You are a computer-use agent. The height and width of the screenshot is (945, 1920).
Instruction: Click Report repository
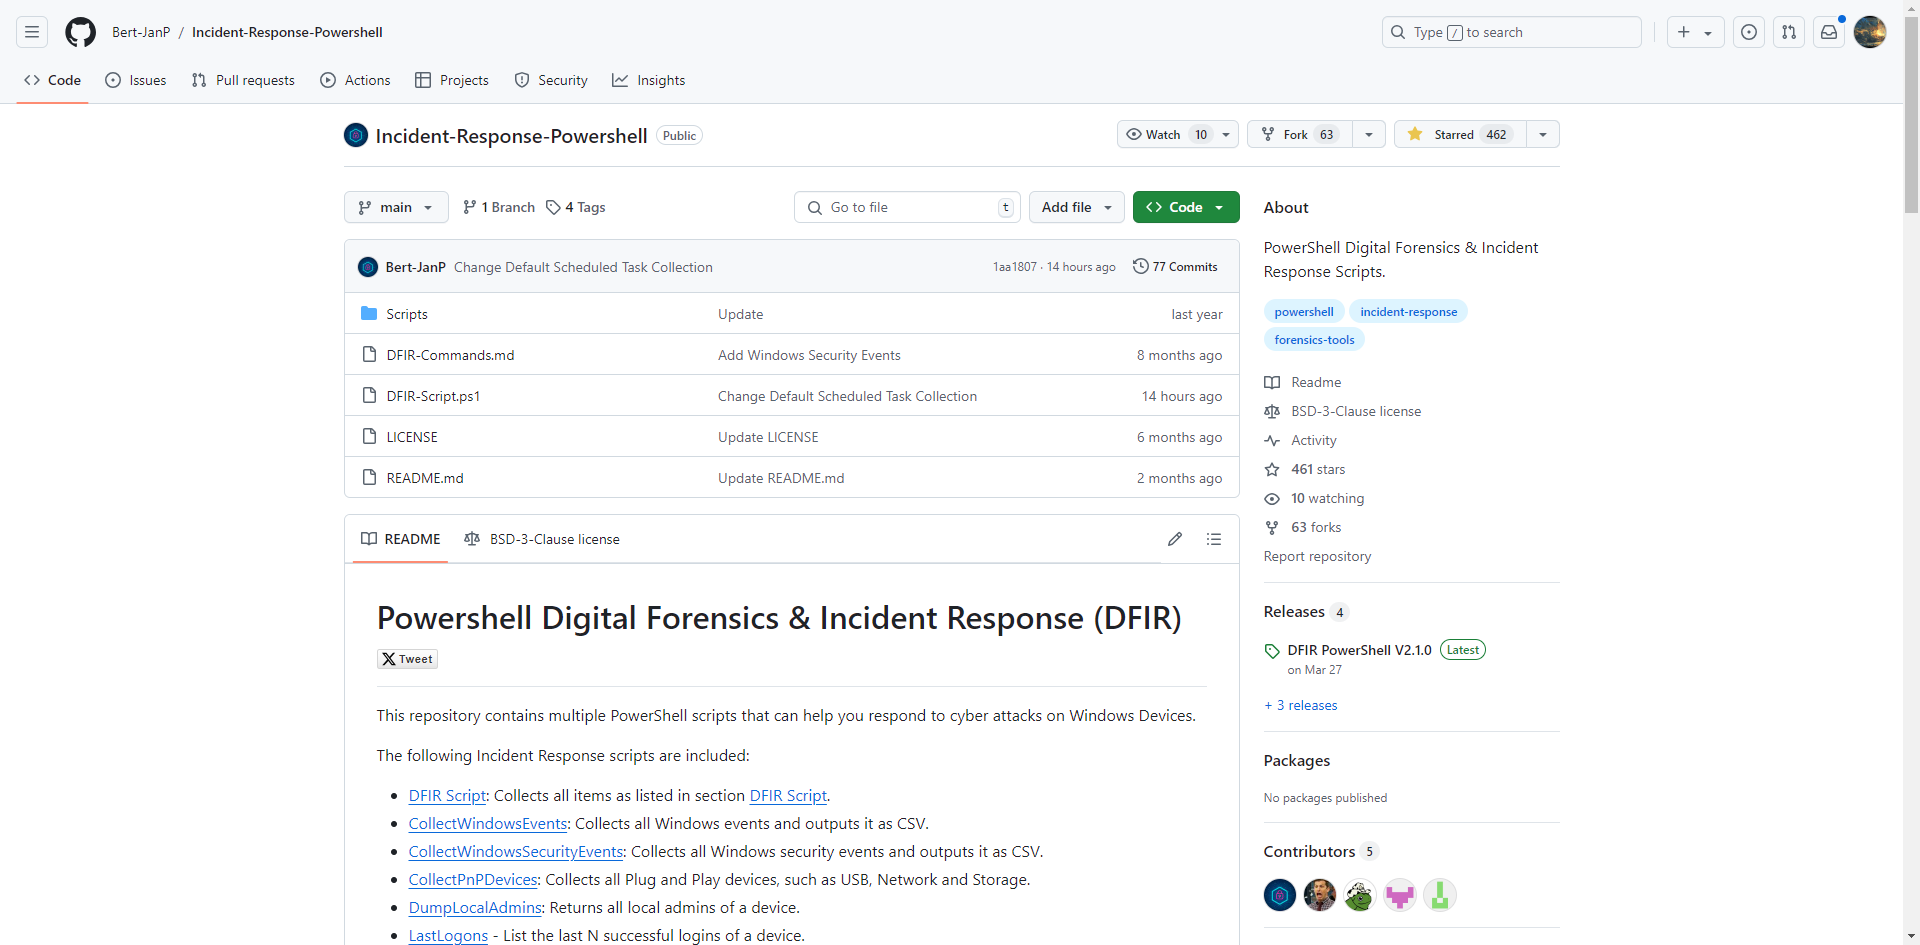tap(1317, 556)
